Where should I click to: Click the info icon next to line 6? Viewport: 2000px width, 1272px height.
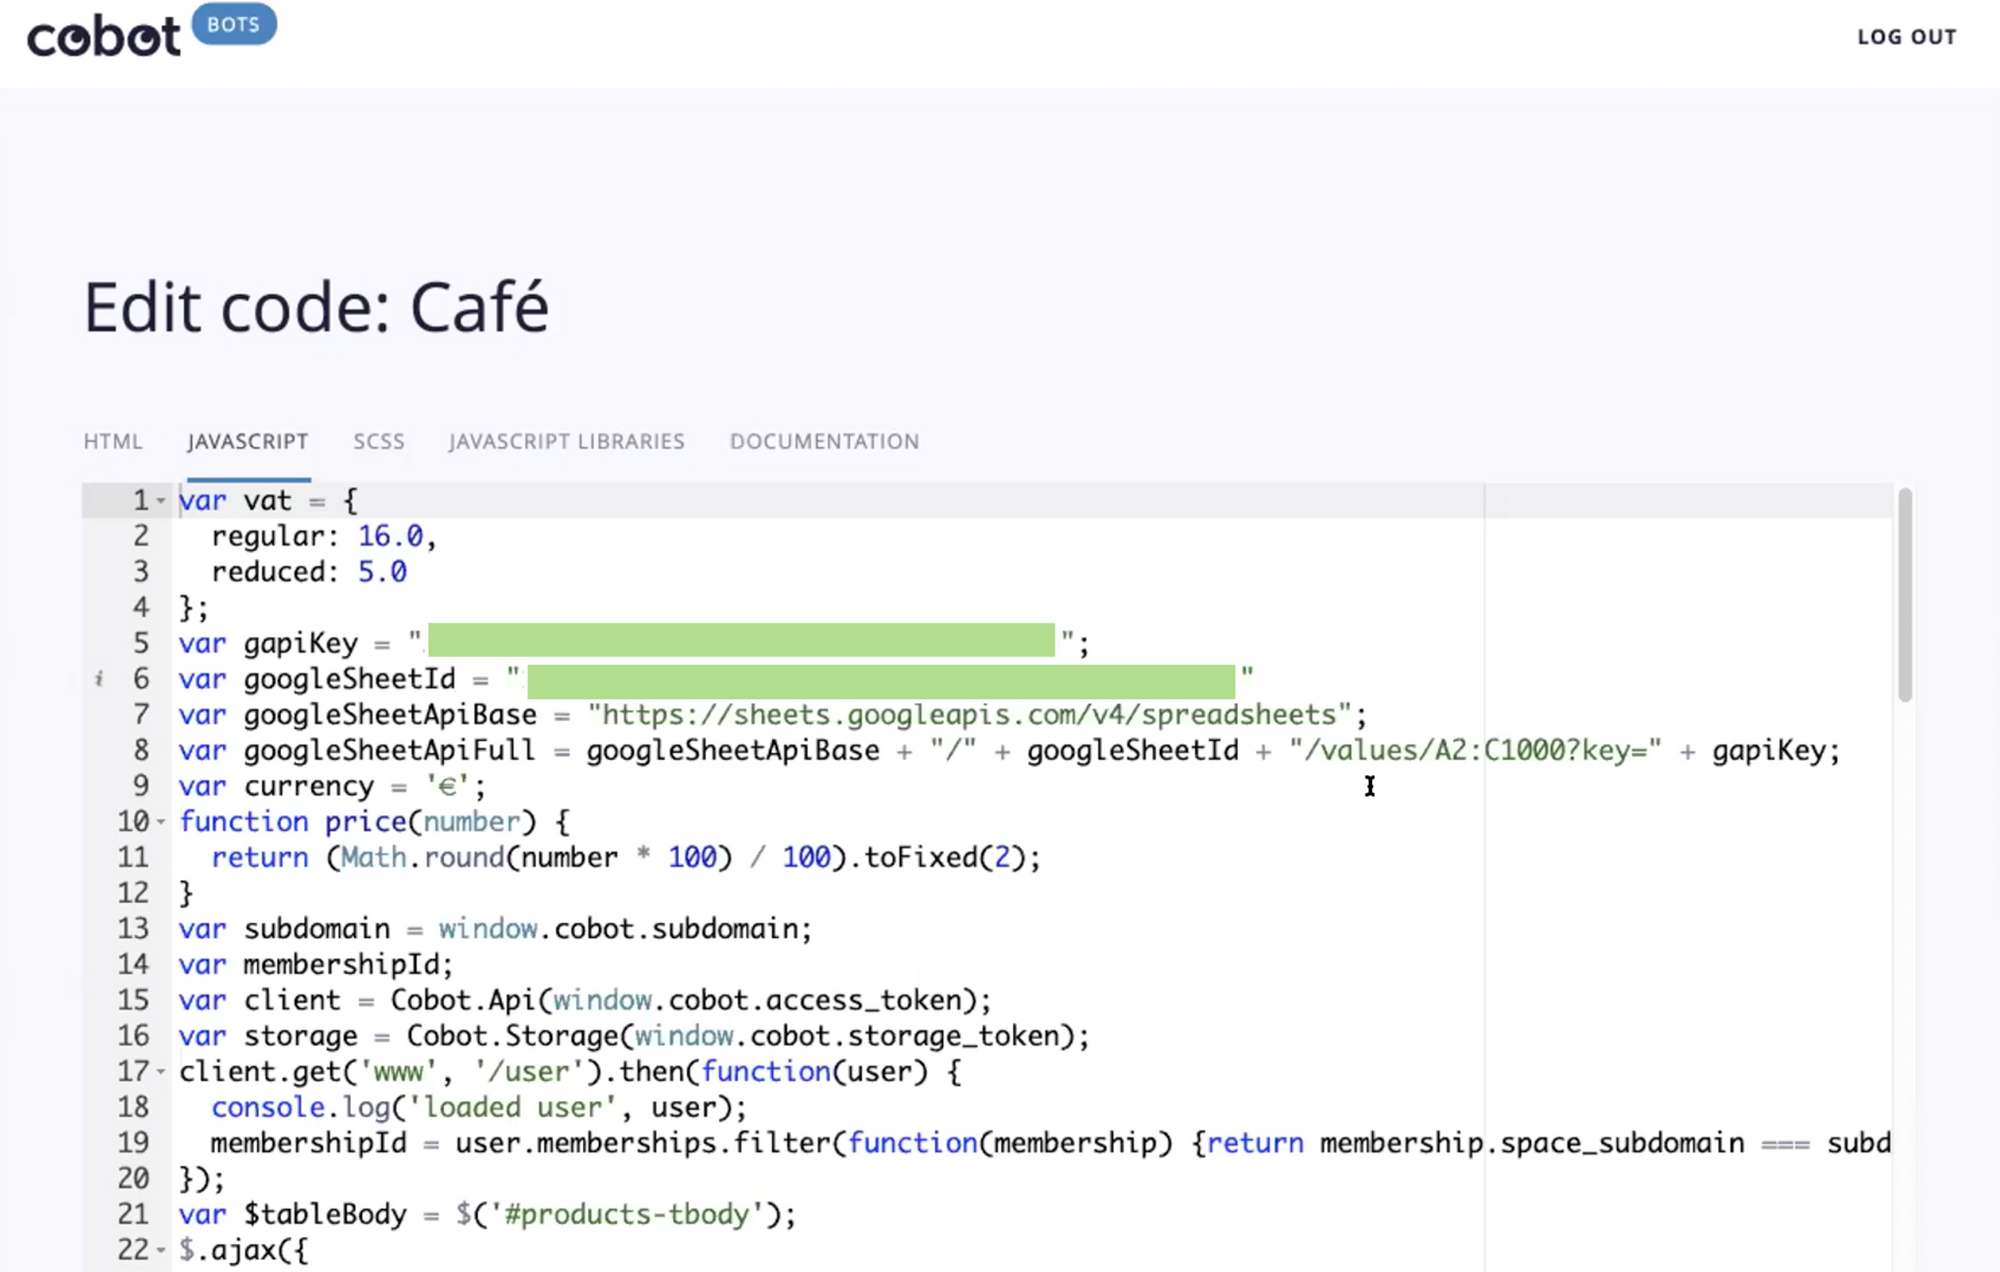[98, 679]
